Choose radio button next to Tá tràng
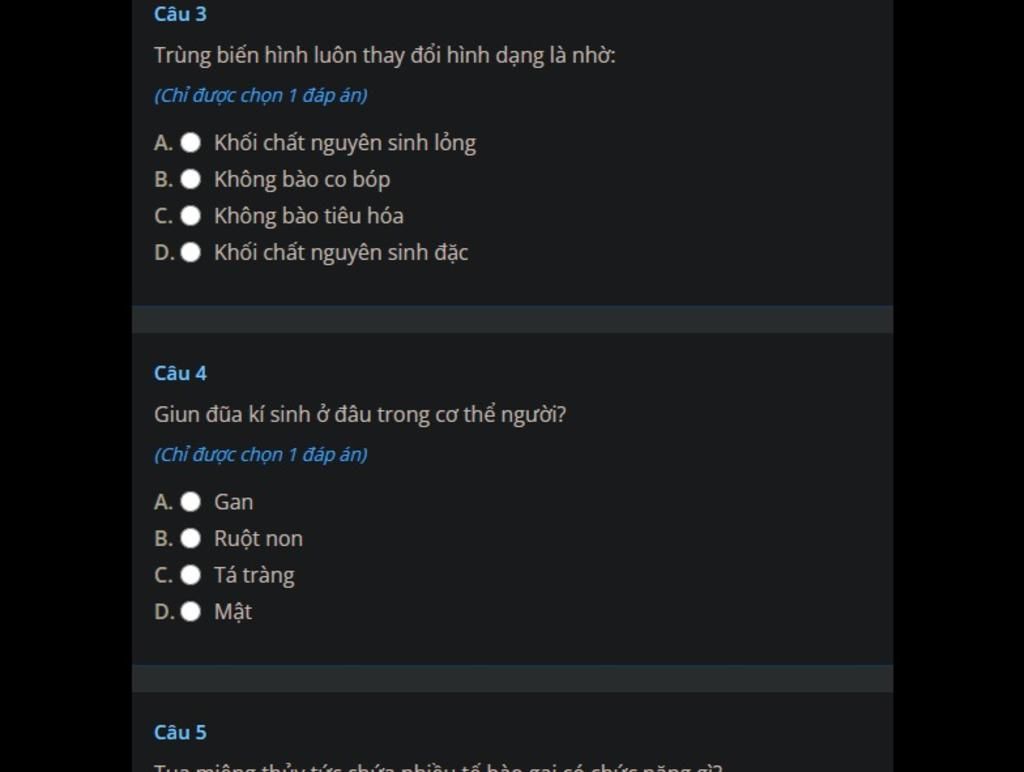The width and height of the screenshot is (1024, 772). 191,575
